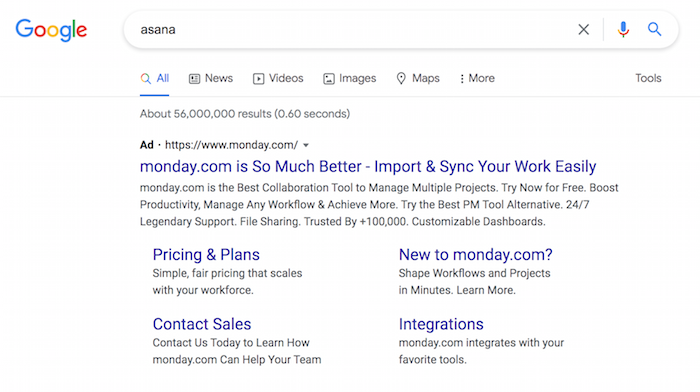700x392 pixels.
Task: Switch to the Images tab
Action: coord(350,79)
